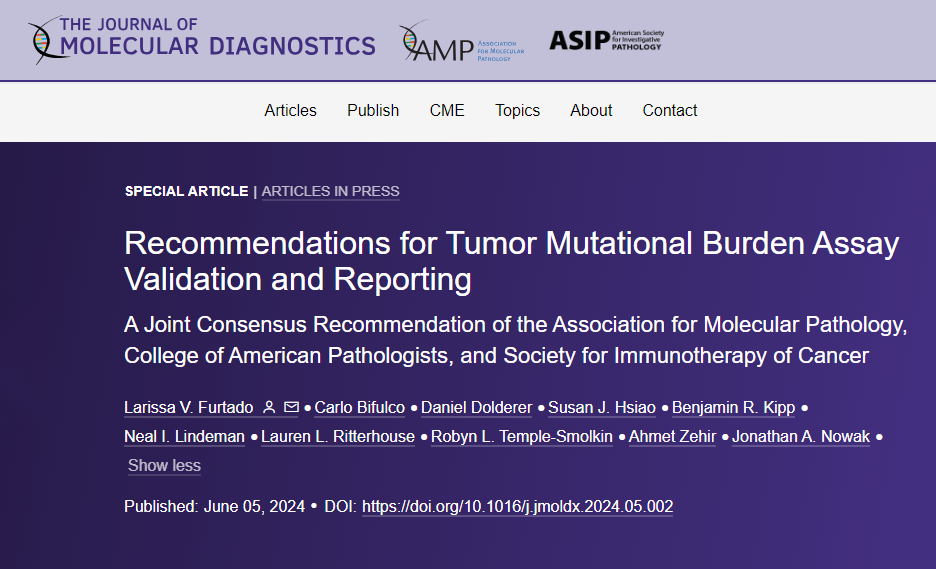This screenshot has height=569, width=936.
Task: Click the Journal of Molecular Diagnostics logo
Action: click(203, 40)
